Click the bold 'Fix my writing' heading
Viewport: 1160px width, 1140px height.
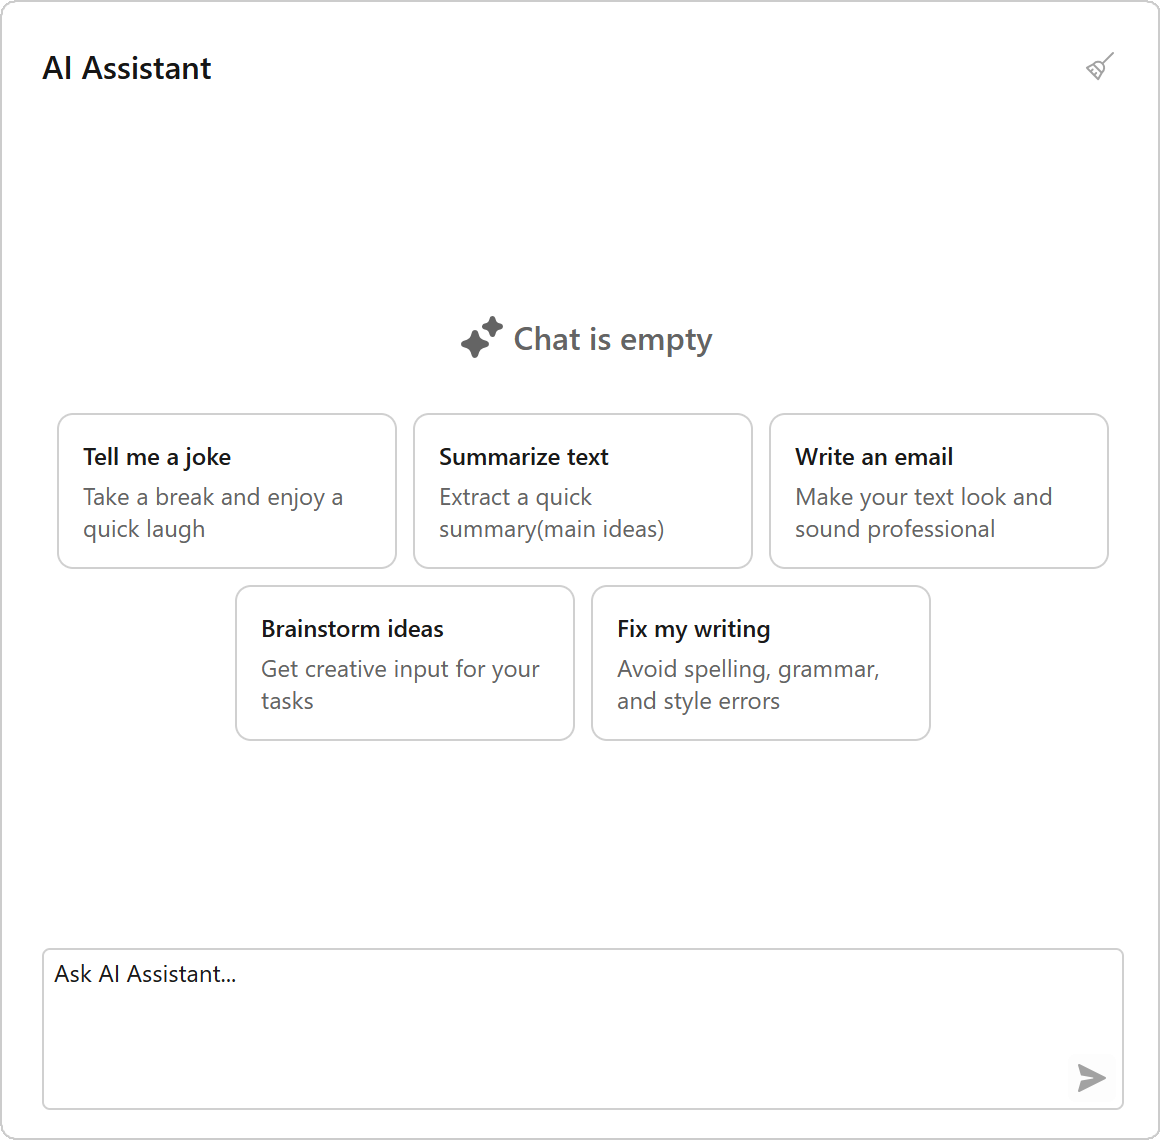(694, 629)
